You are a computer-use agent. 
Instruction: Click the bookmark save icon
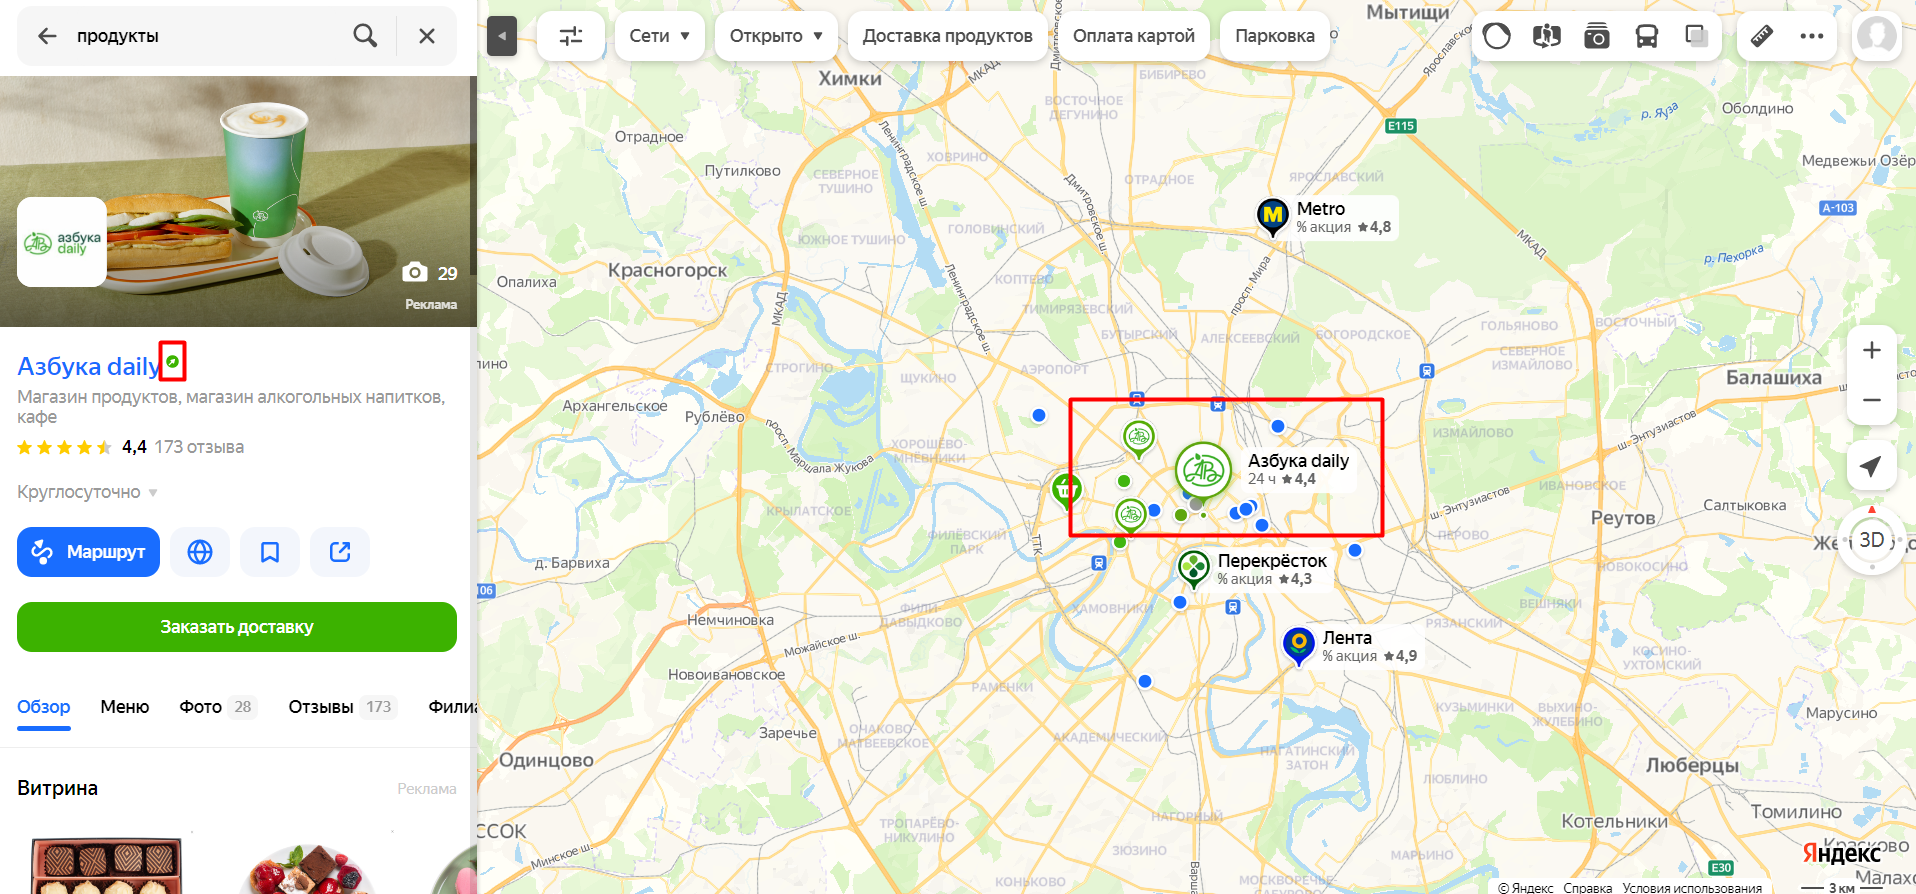click(x=270, y=552)
